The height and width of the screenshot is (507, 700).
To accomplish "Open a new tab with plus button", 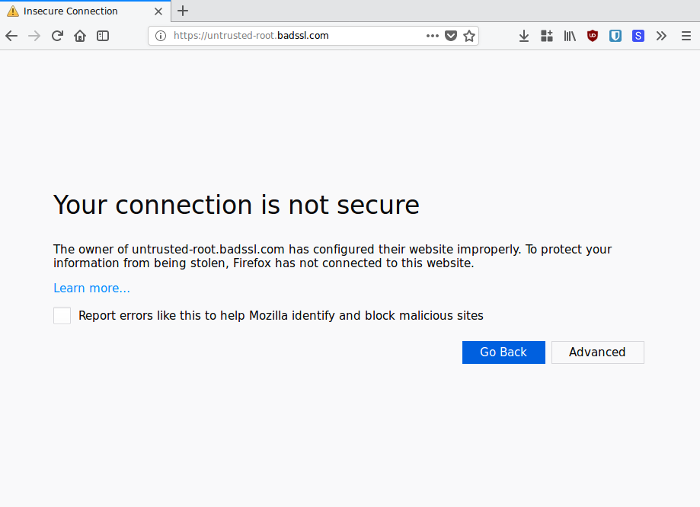I will pos(183,11).
